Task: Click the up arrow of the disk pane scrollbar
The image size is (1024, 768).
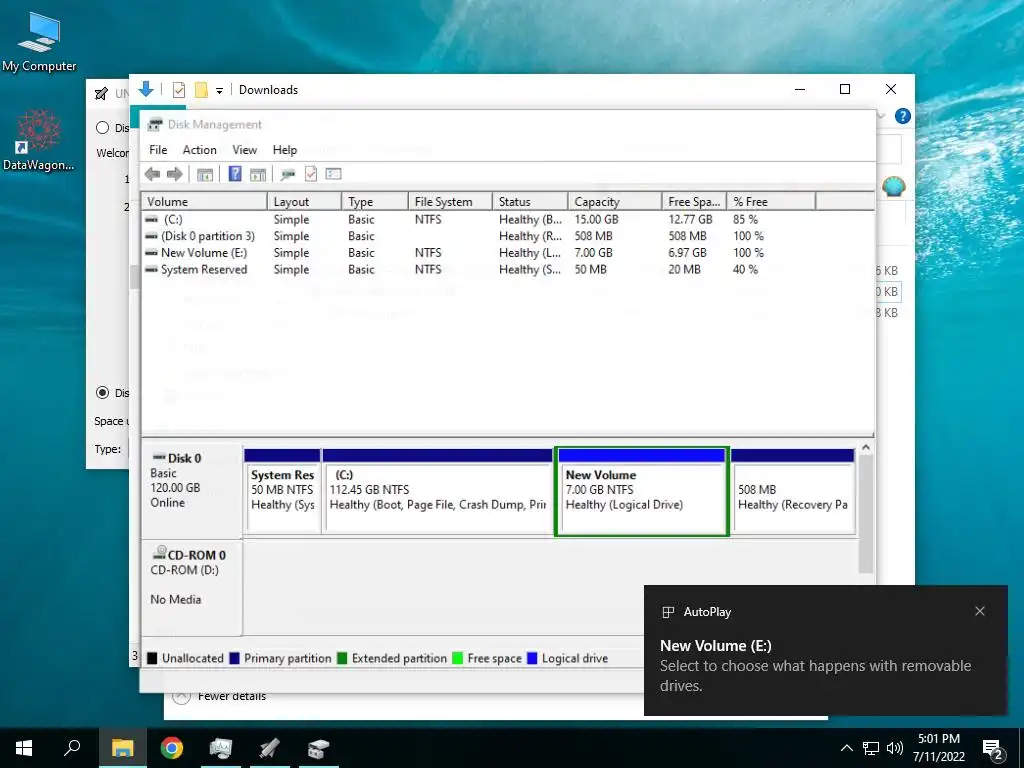Action: (865, 448)
